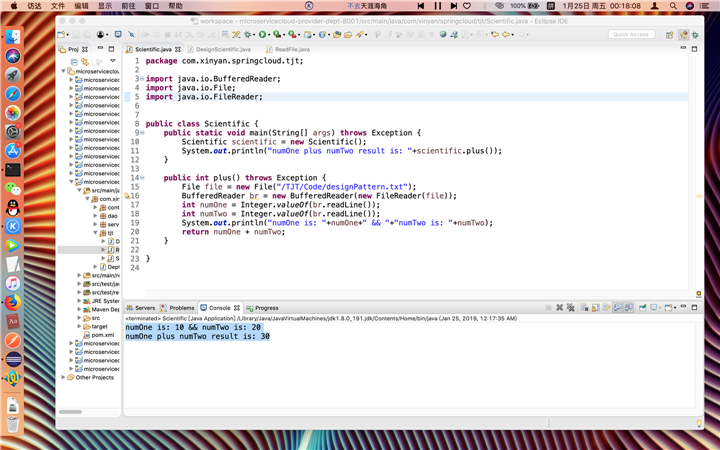Collapse the plus method fold on line 14
This screenshot has height=450, width=720.
pos(142,178)
